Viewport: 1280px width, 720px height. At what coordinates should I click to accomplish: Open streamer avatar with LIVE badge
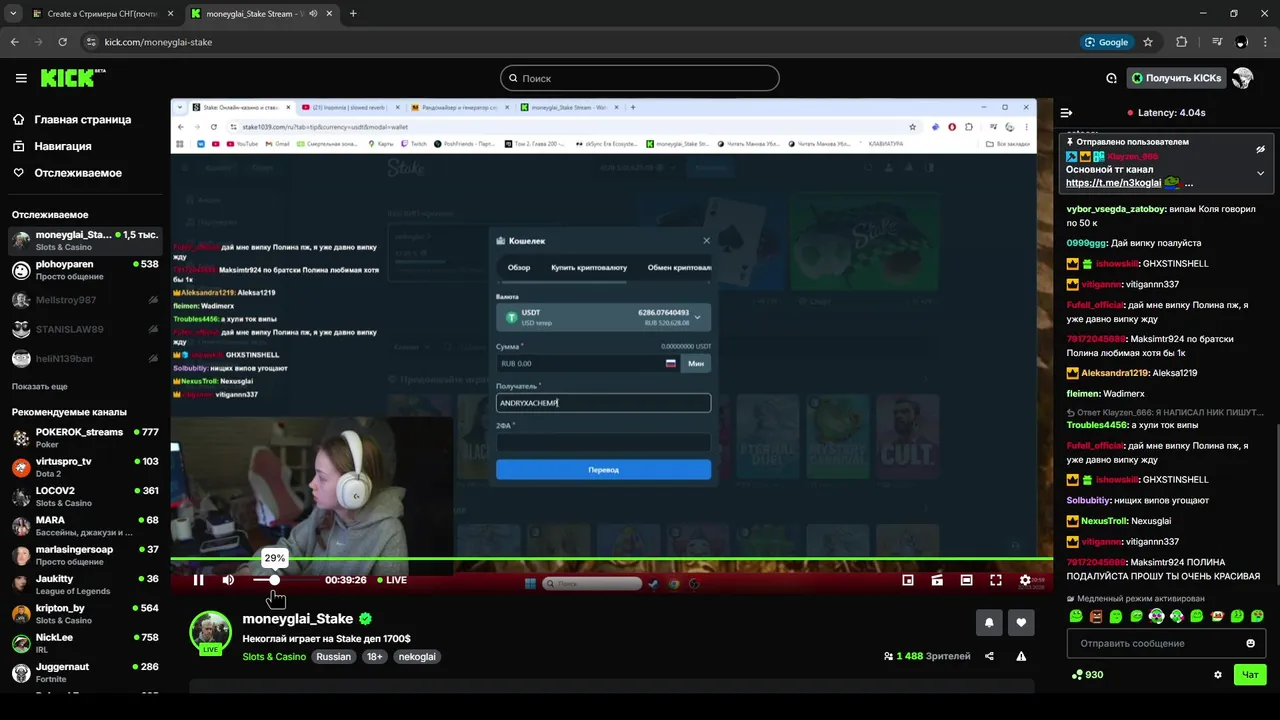(211, 632)
